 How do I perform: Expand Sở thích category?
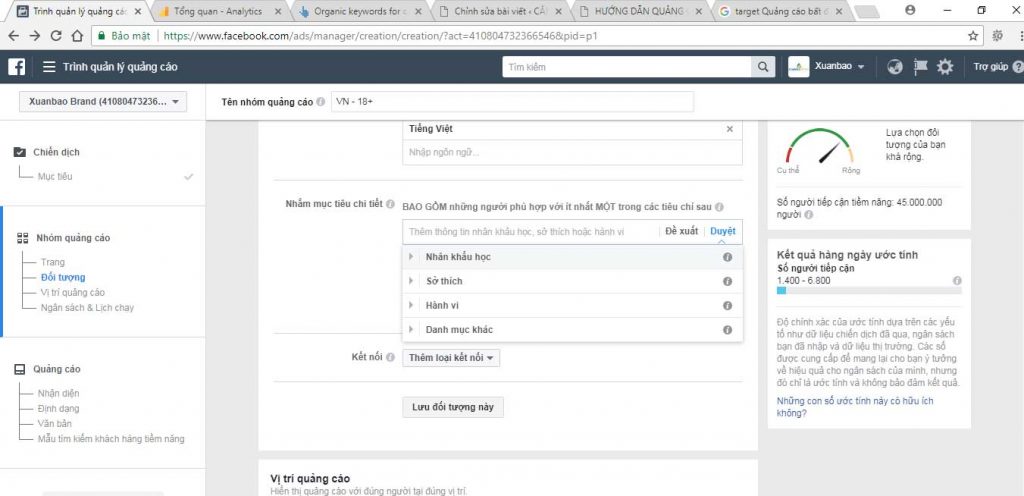411,281
